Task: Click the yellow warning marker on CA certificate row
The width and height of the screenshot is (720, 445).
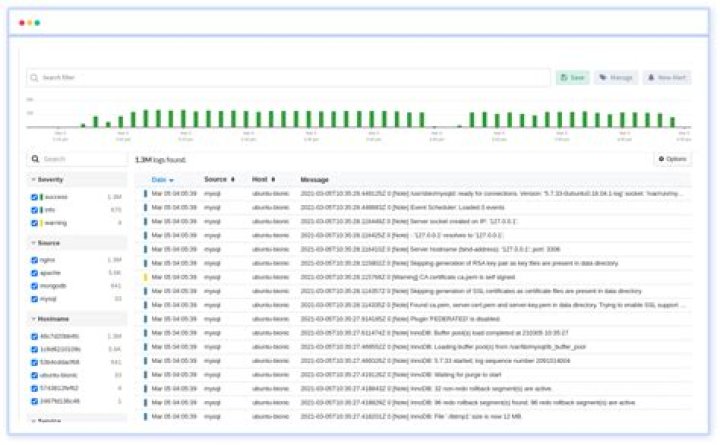Action: pos(145,277)
